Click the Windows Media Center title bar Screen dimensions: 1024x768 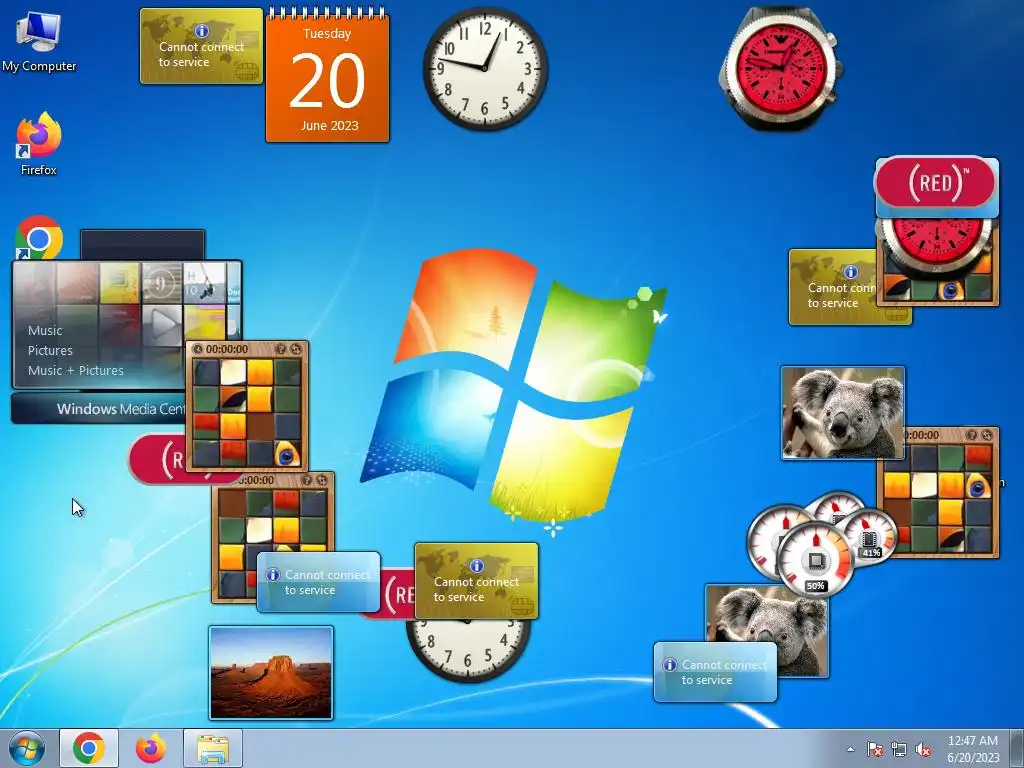[x=98, y=409]
